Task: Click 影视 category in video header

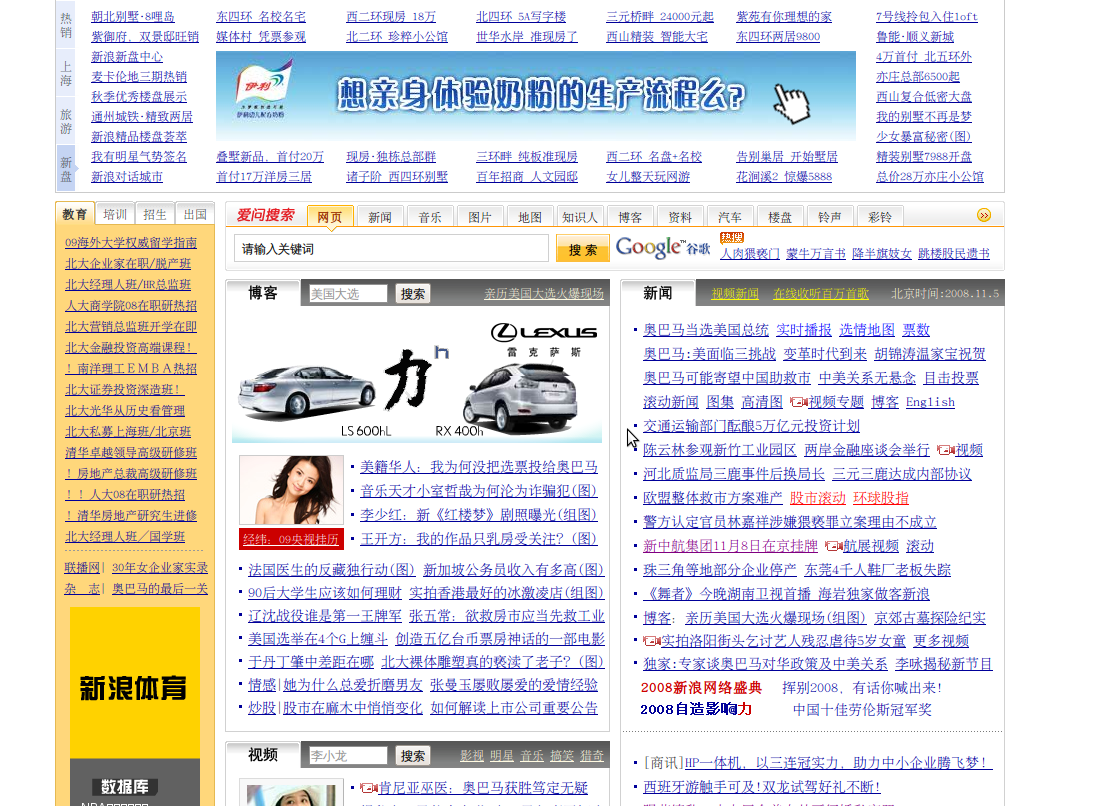Action: coord(471,756)
